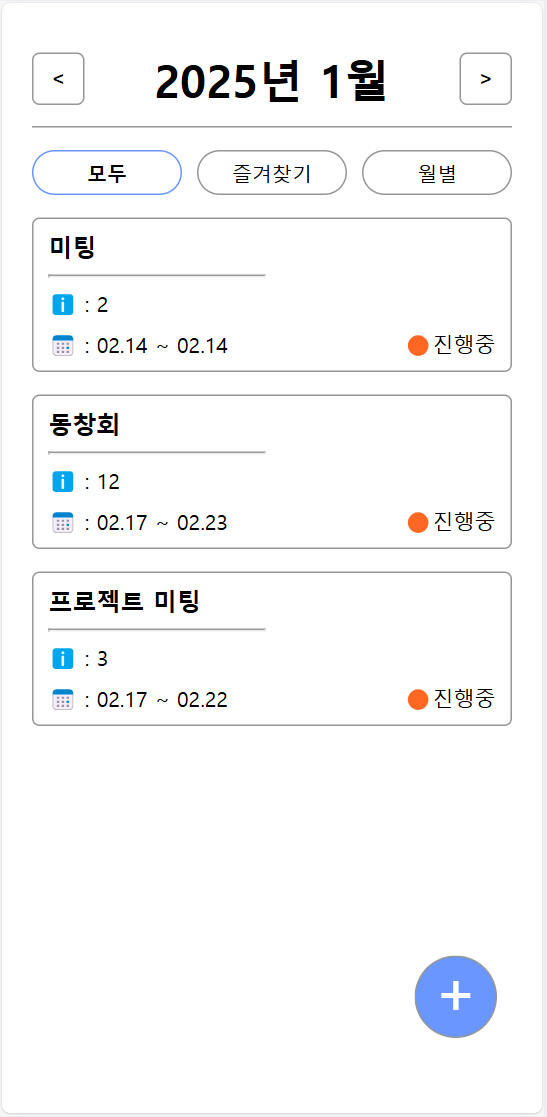This screenshot has width=547, height=1117.
Task: Go to previous month with < button
Action: 58,78
